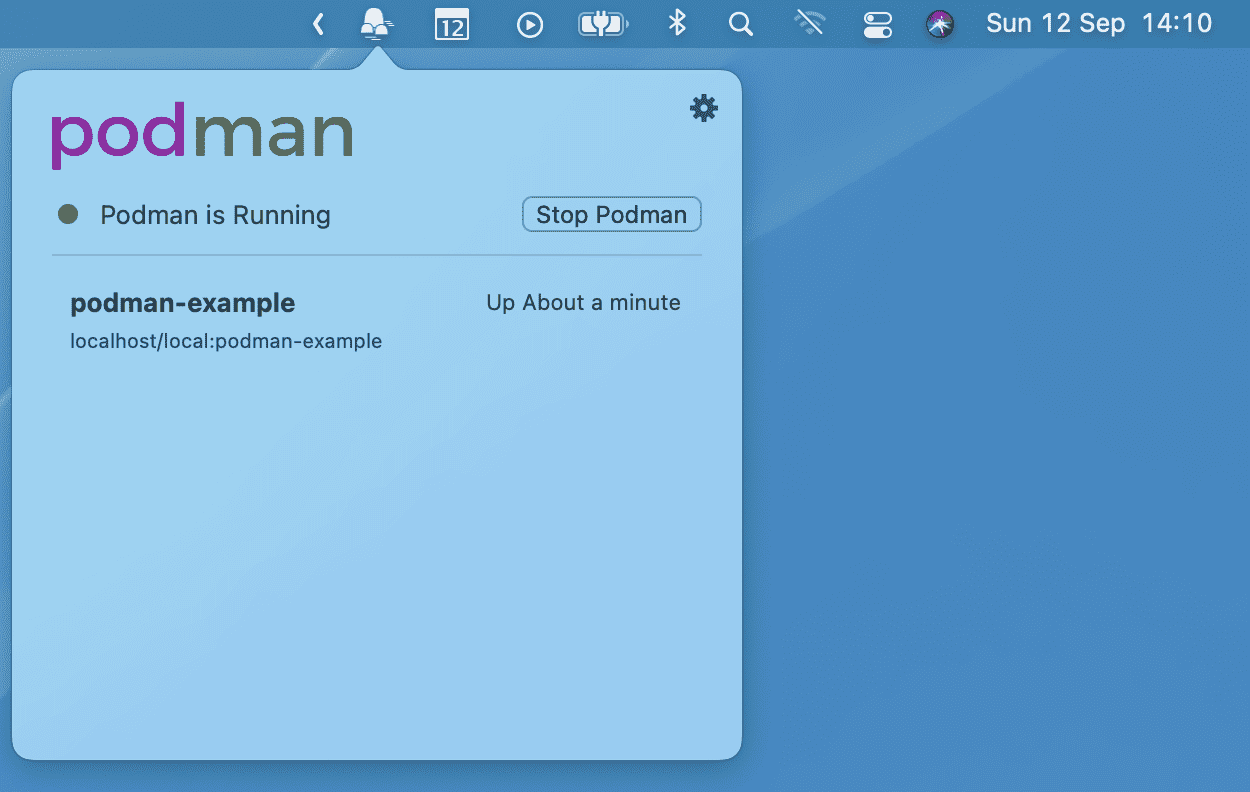This screenshot has height=792, width=1250.
Task: Open Spotlight search magnifier icon
Action: coord(741,24)
